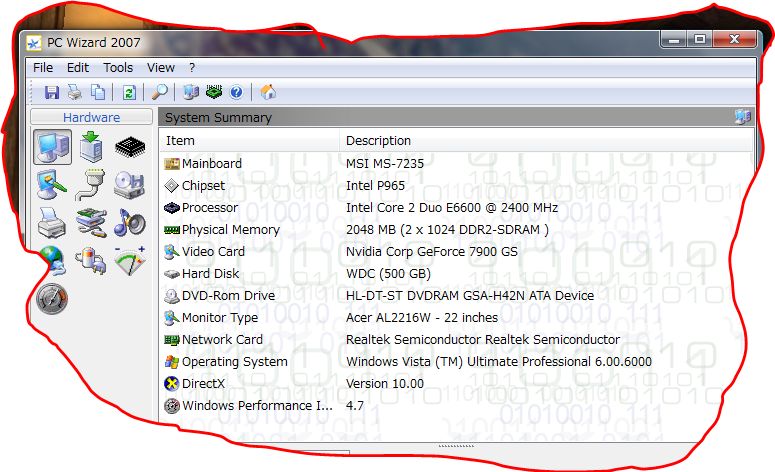Select the I/O Ports cable connector icon
Screen dimensions: 775x472
(91, 185)
